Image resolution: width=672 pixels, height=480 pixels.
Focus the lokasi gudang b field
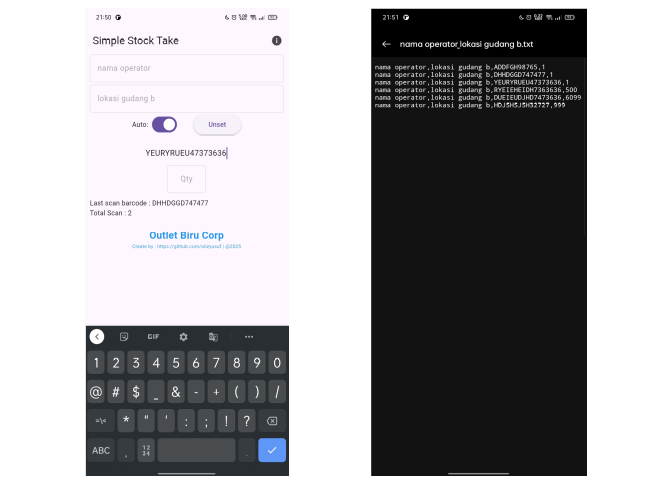click(187, 99)
